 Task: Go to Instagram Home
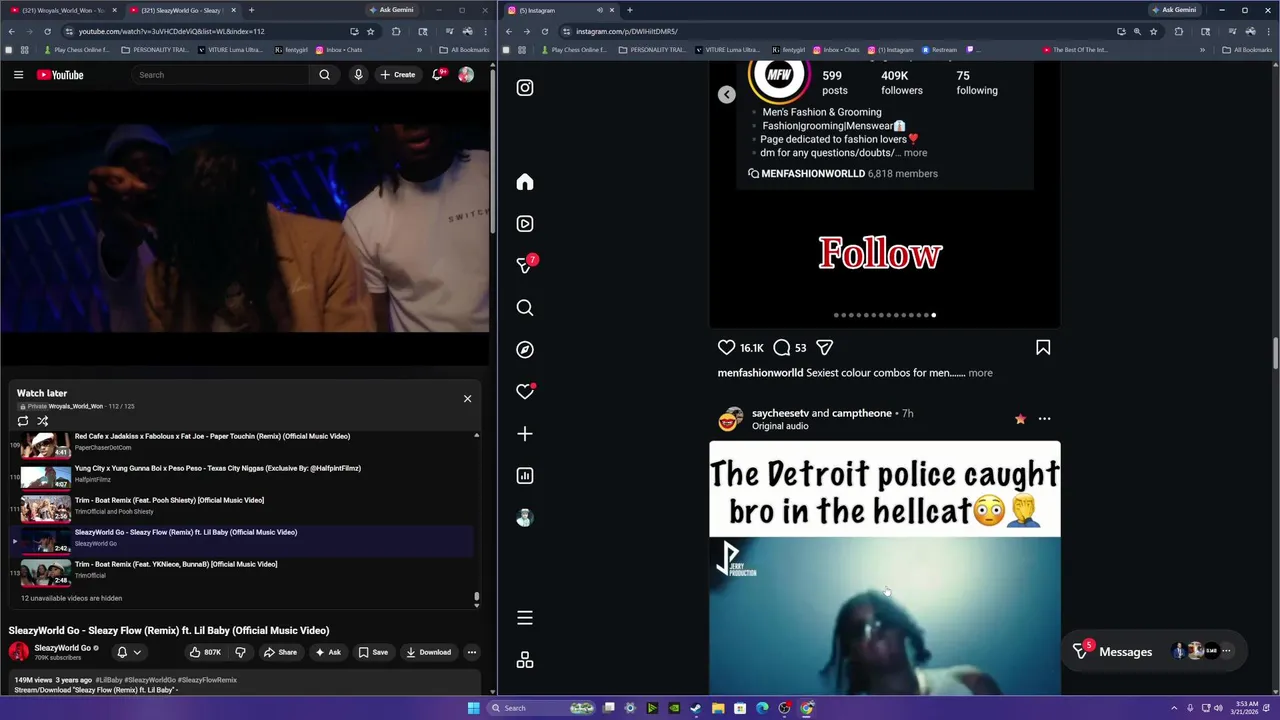tap(525, 182)
